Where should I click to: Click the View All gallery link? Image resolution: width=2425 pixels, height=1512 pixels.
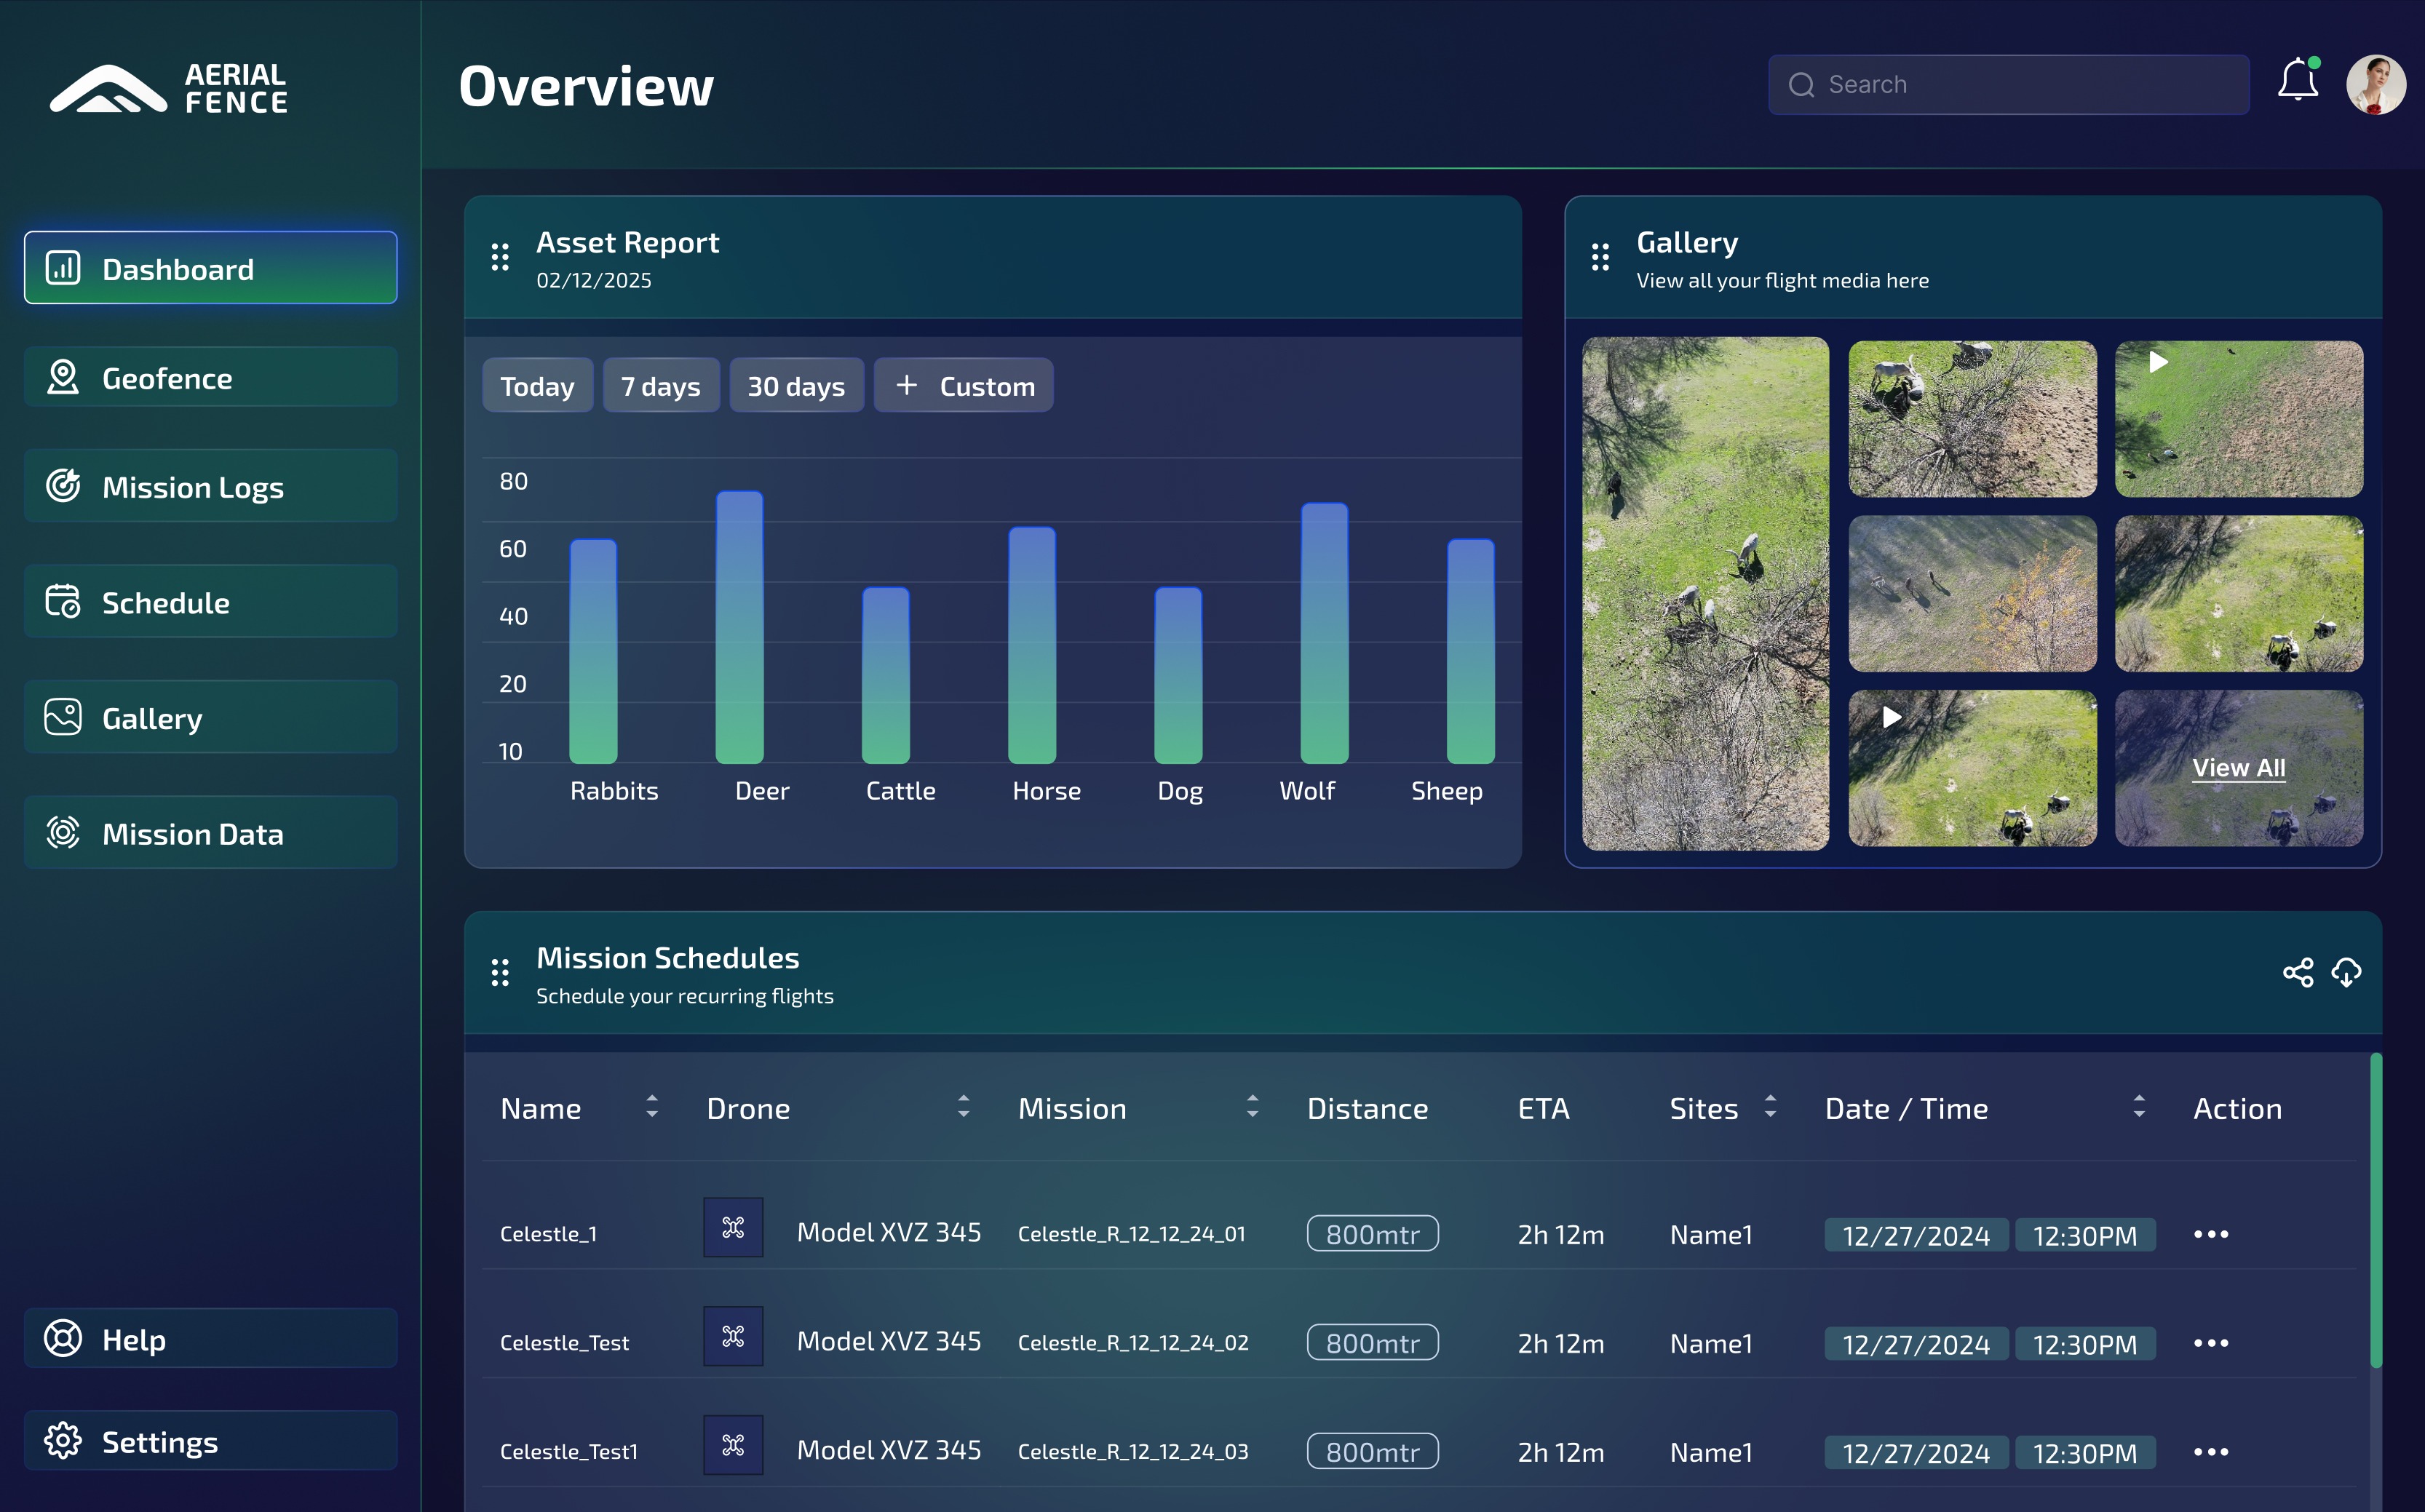point(2238,768)
